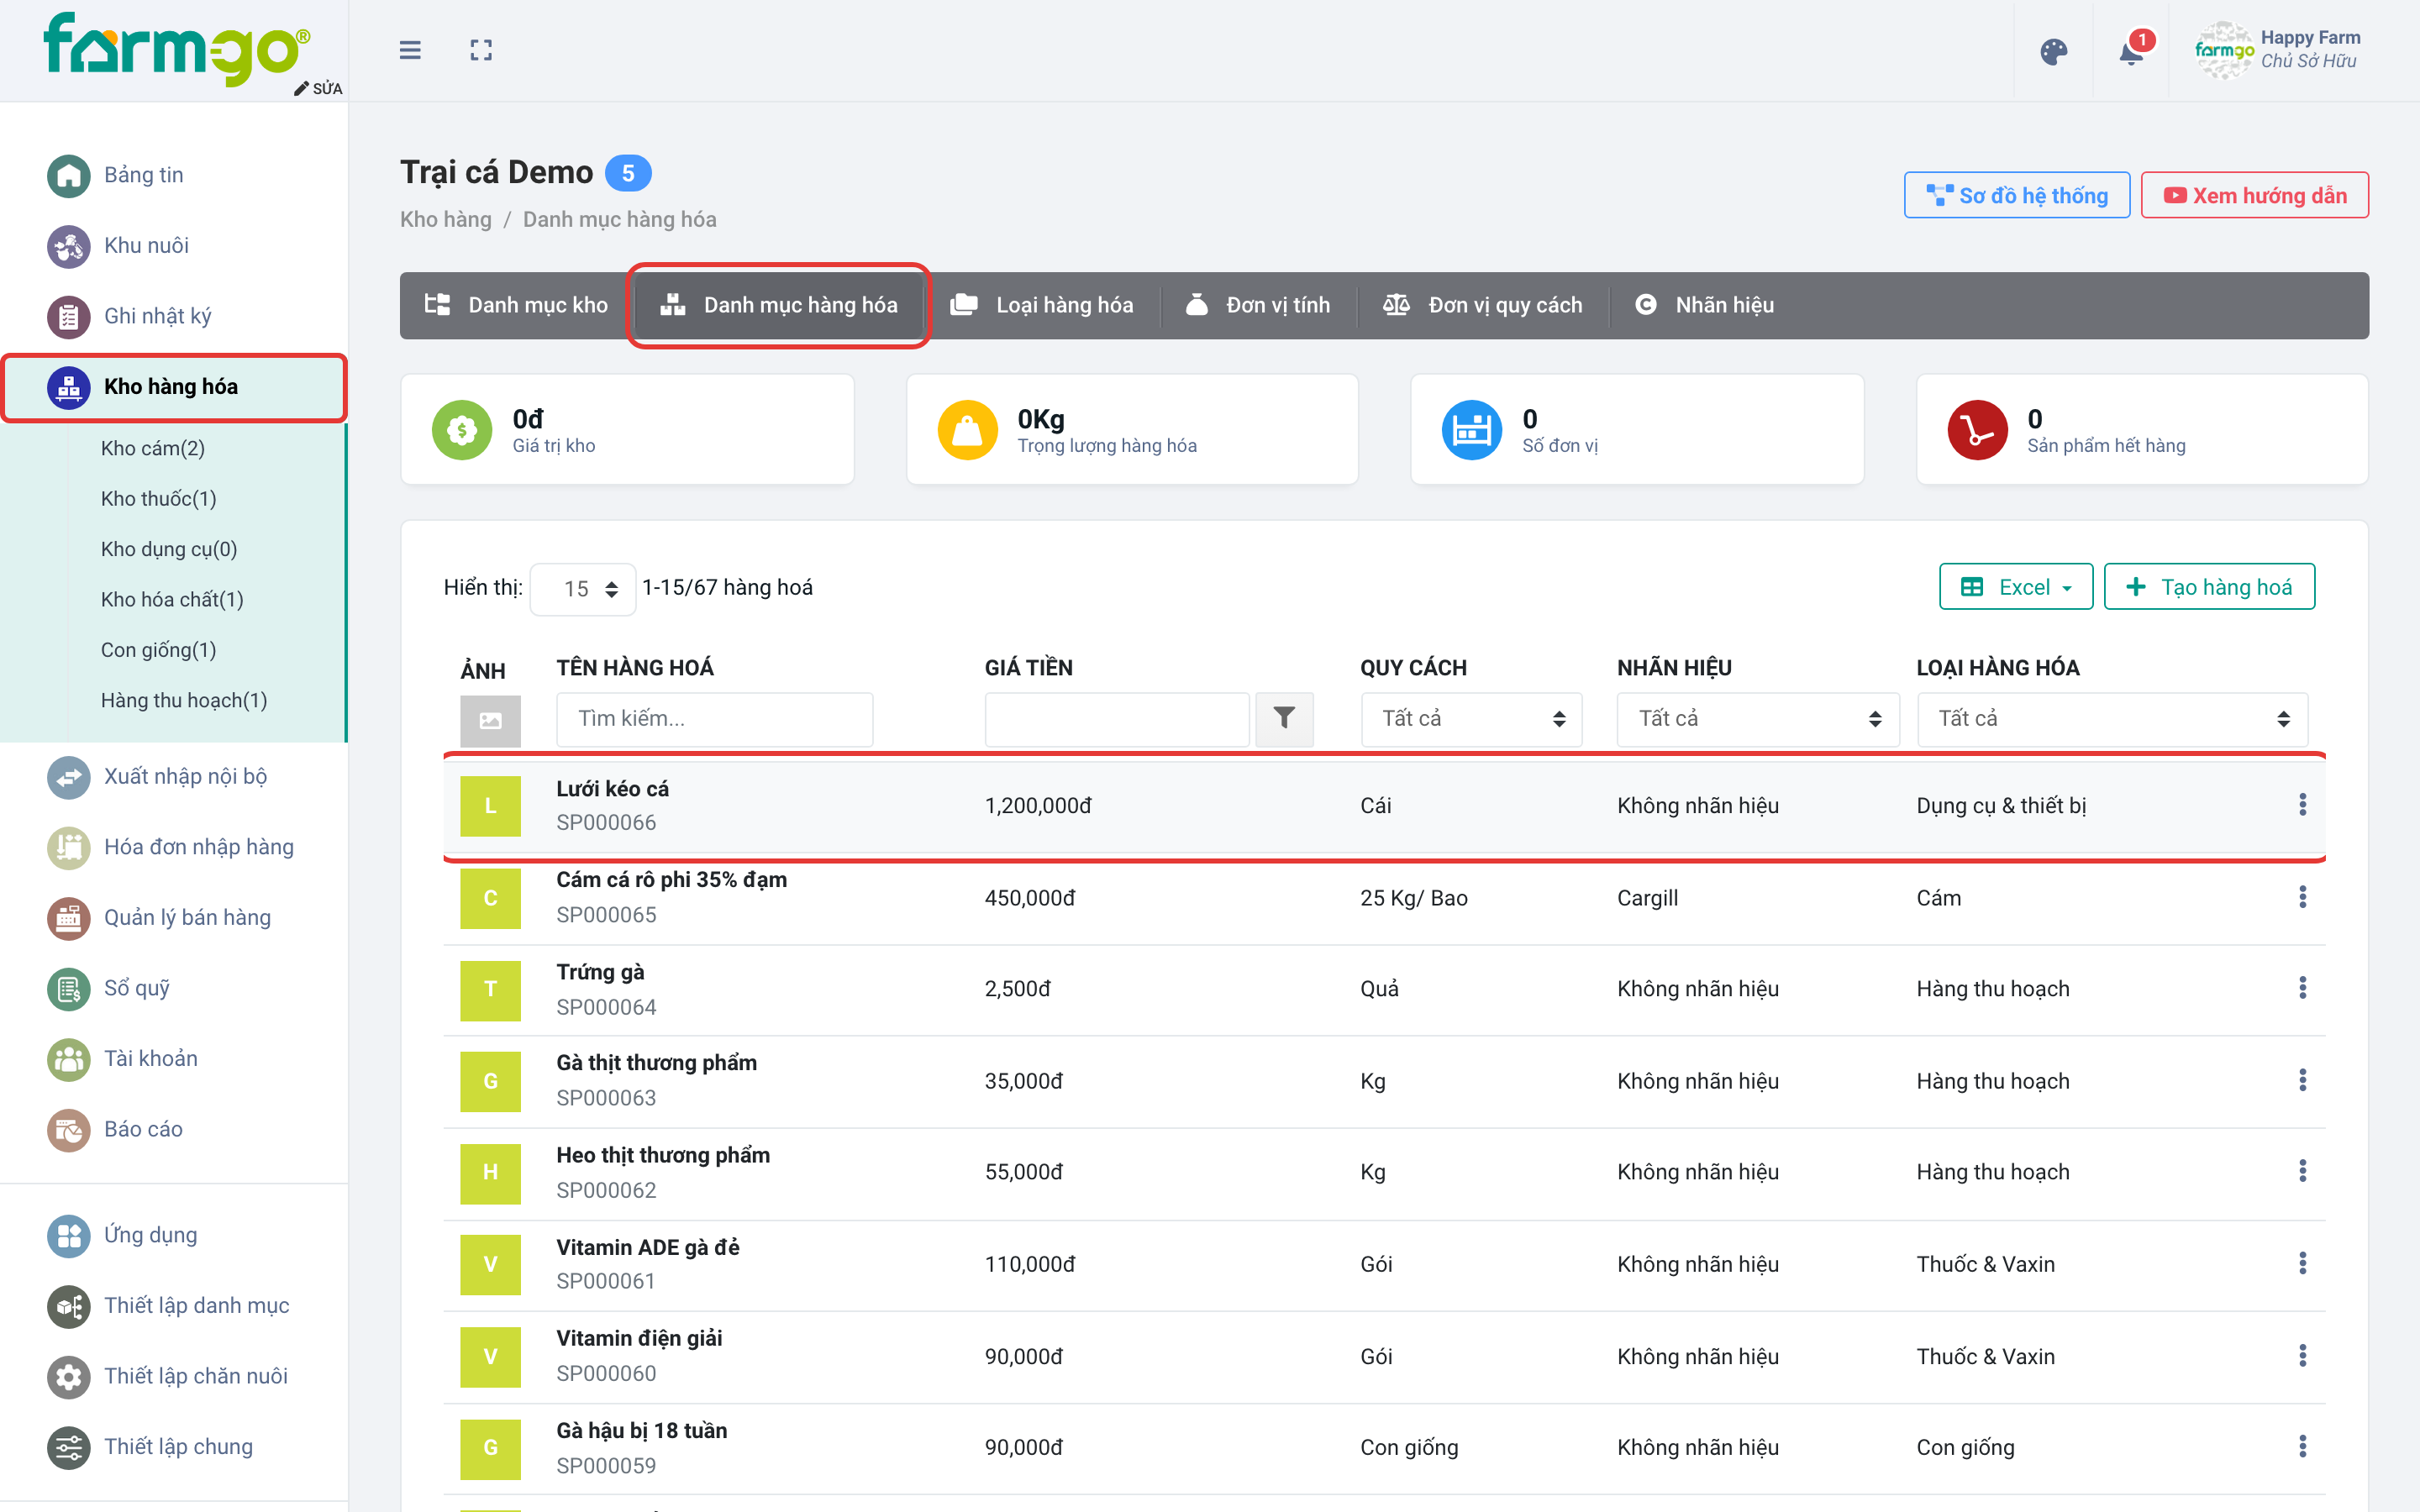Enter fullscreen mode icon

point(481,50)
